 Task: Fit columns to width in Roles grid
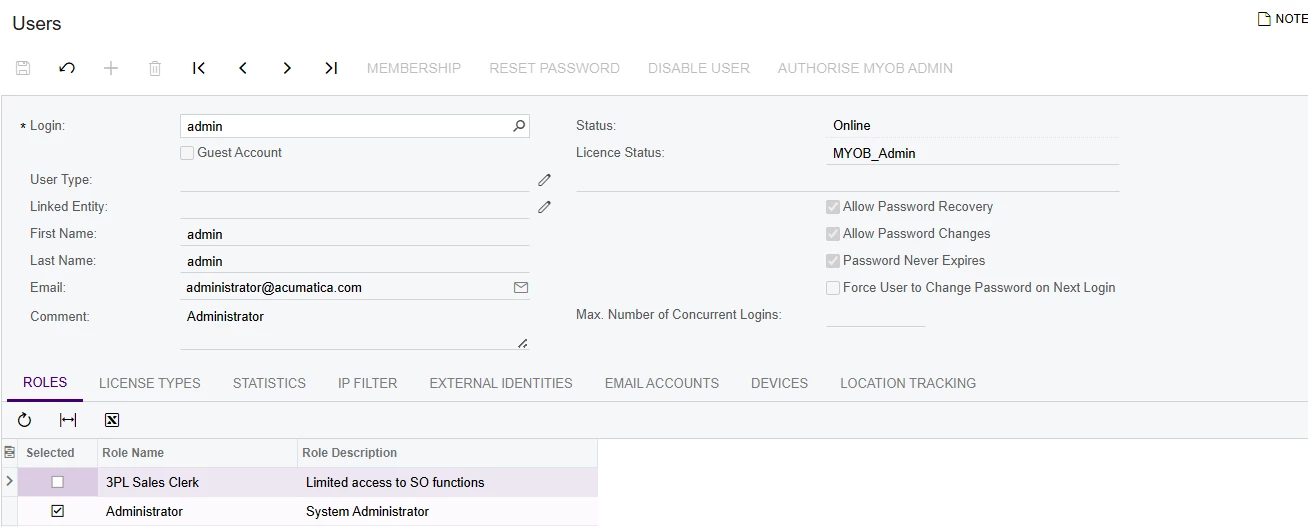click(68, 420)
